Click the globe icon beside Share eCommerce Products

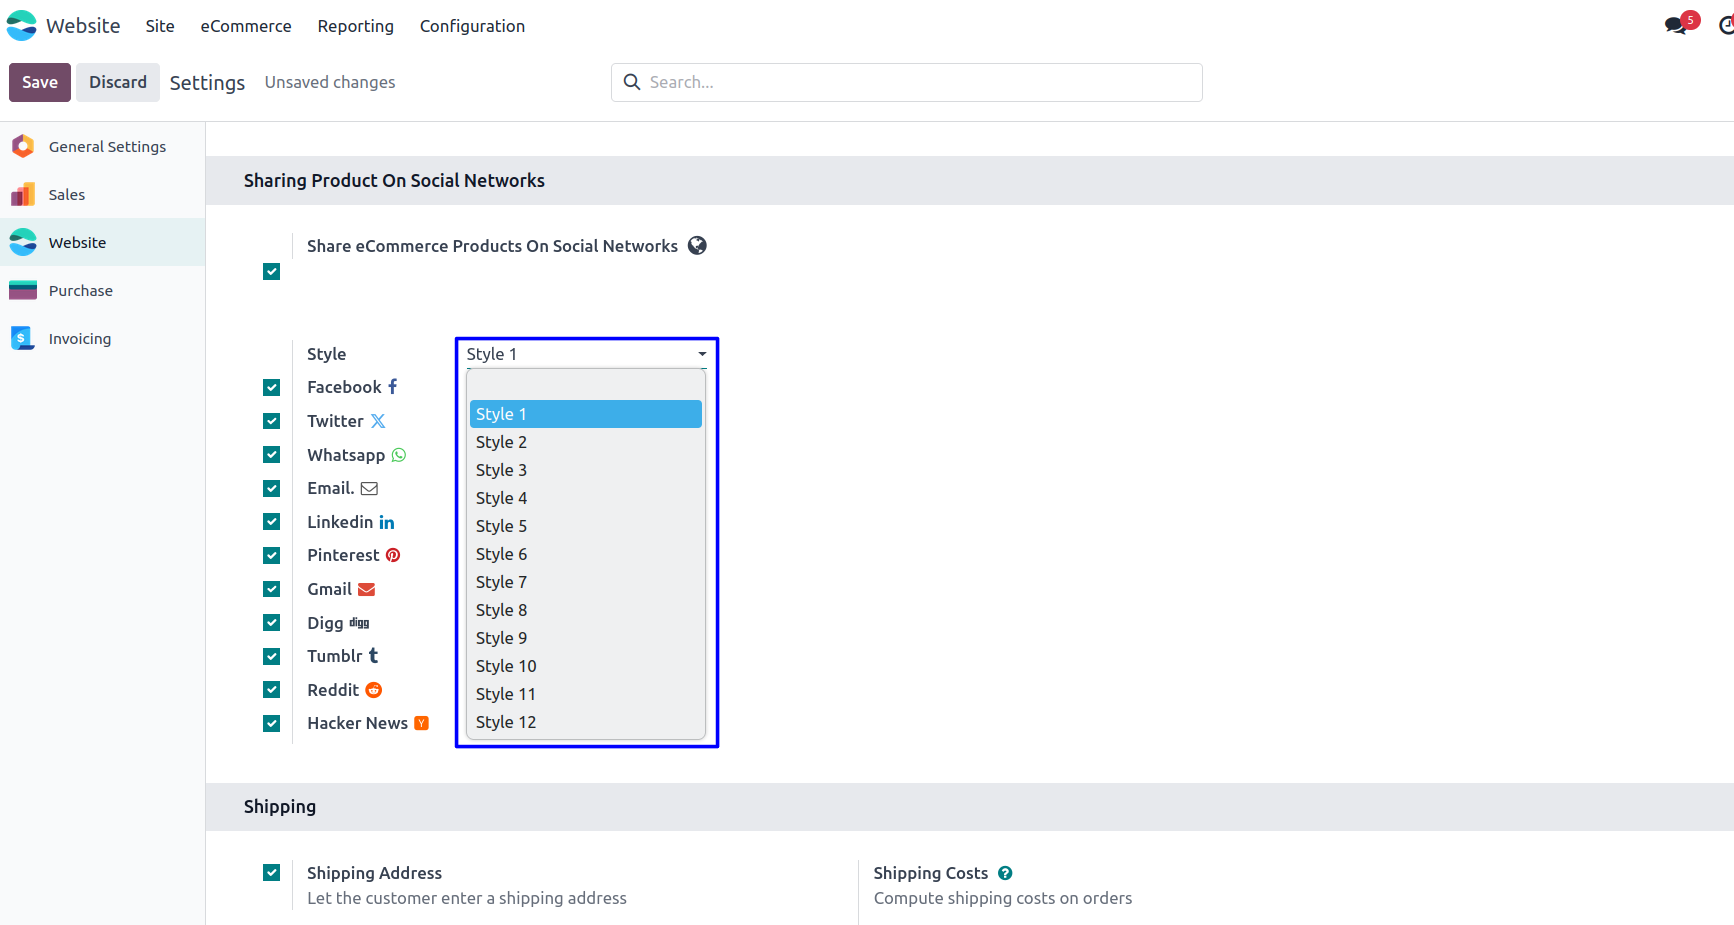(697, 246)
